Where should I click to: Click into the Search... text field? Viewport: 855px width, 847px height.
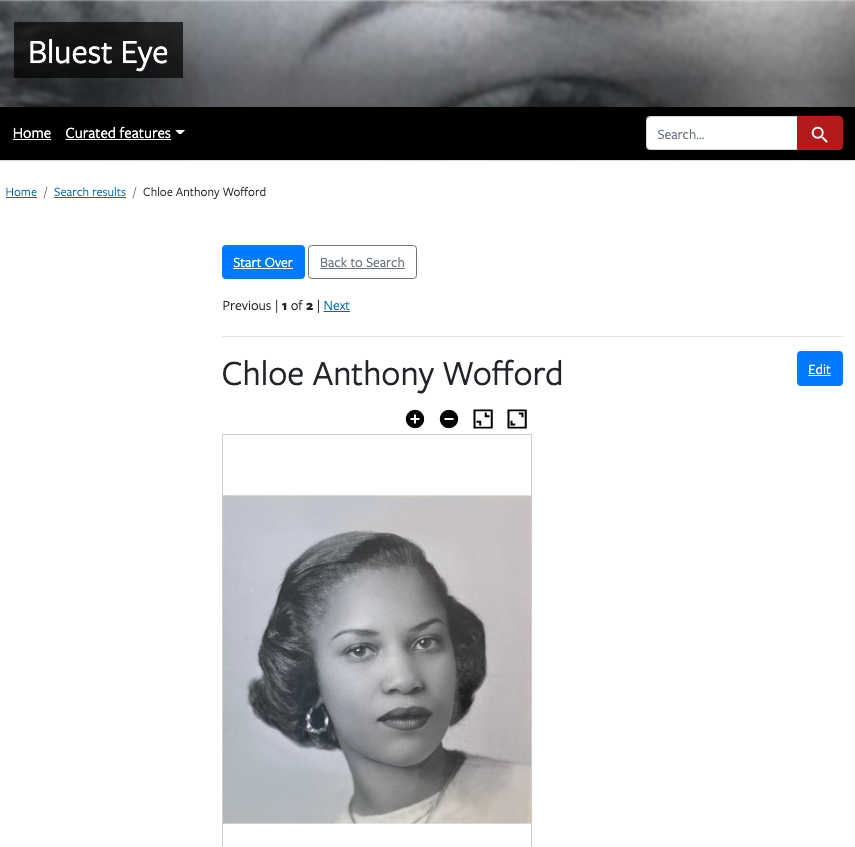coord(721,133)
